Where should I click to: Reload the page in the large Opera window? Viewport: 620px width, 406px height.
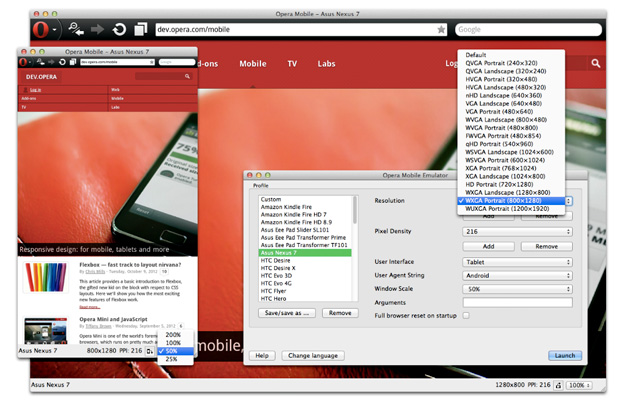[x=119, y=29]
